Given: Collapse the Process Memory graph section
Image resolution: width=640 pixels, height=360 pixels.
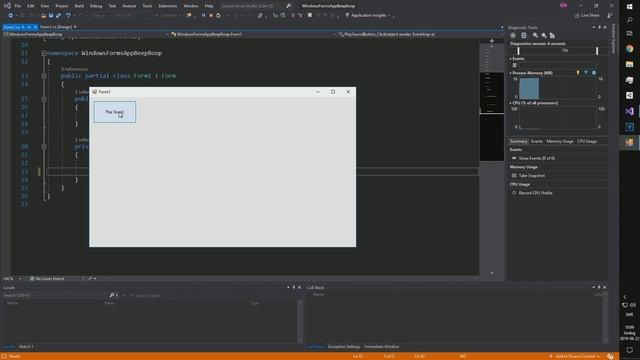Looking at the screenshot, I should pos(511,73).
